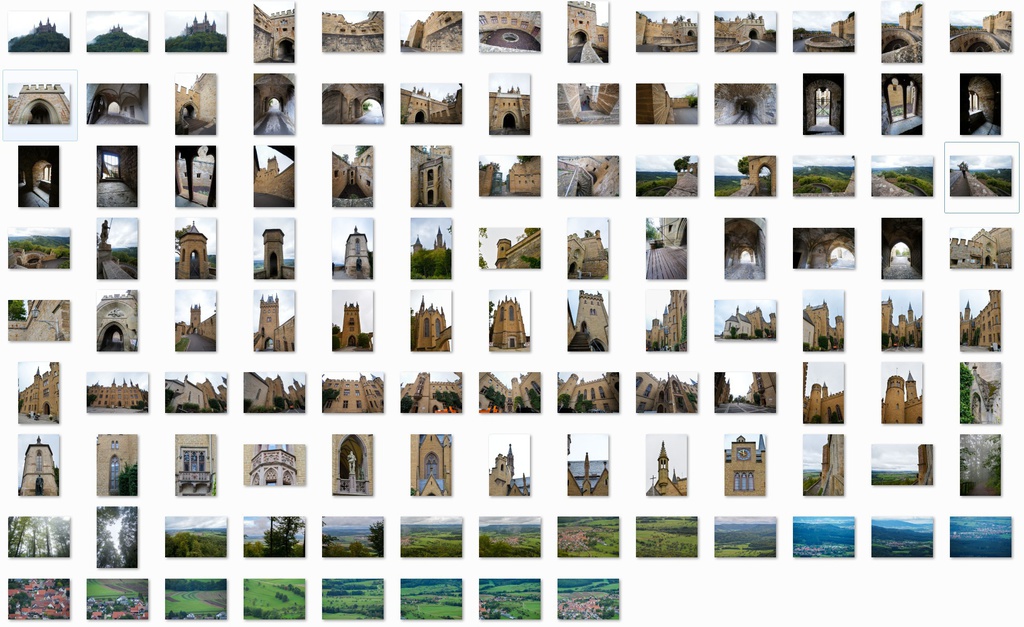Image resolution: width=1024 pixels, height=627 pixels.
Task: Select the wooden plank deck photo
Action: pyautogui.click(x=666, y=249)
